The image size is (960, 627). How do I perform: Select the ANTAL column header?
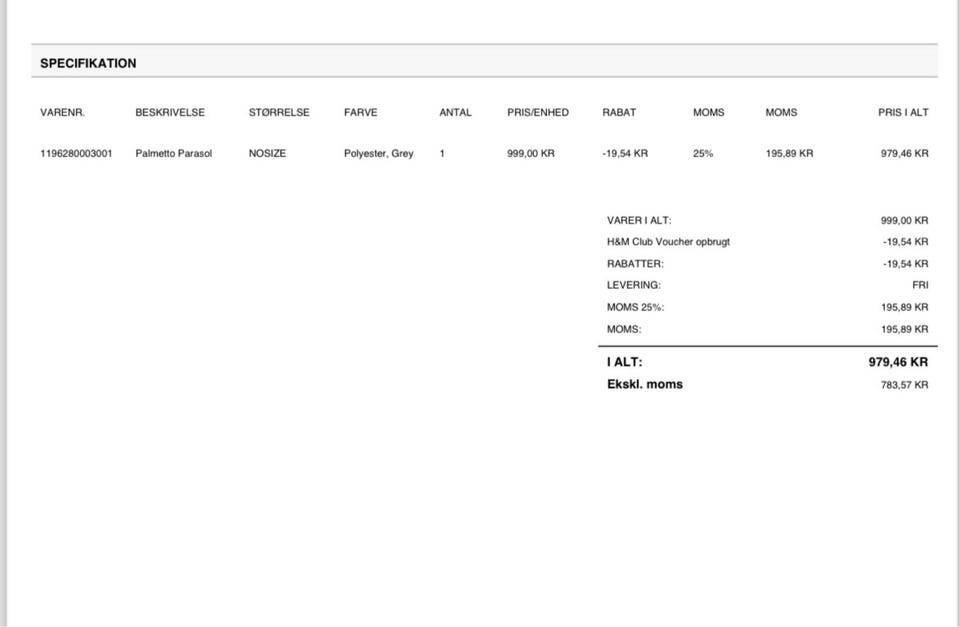(x=456, y=113)
